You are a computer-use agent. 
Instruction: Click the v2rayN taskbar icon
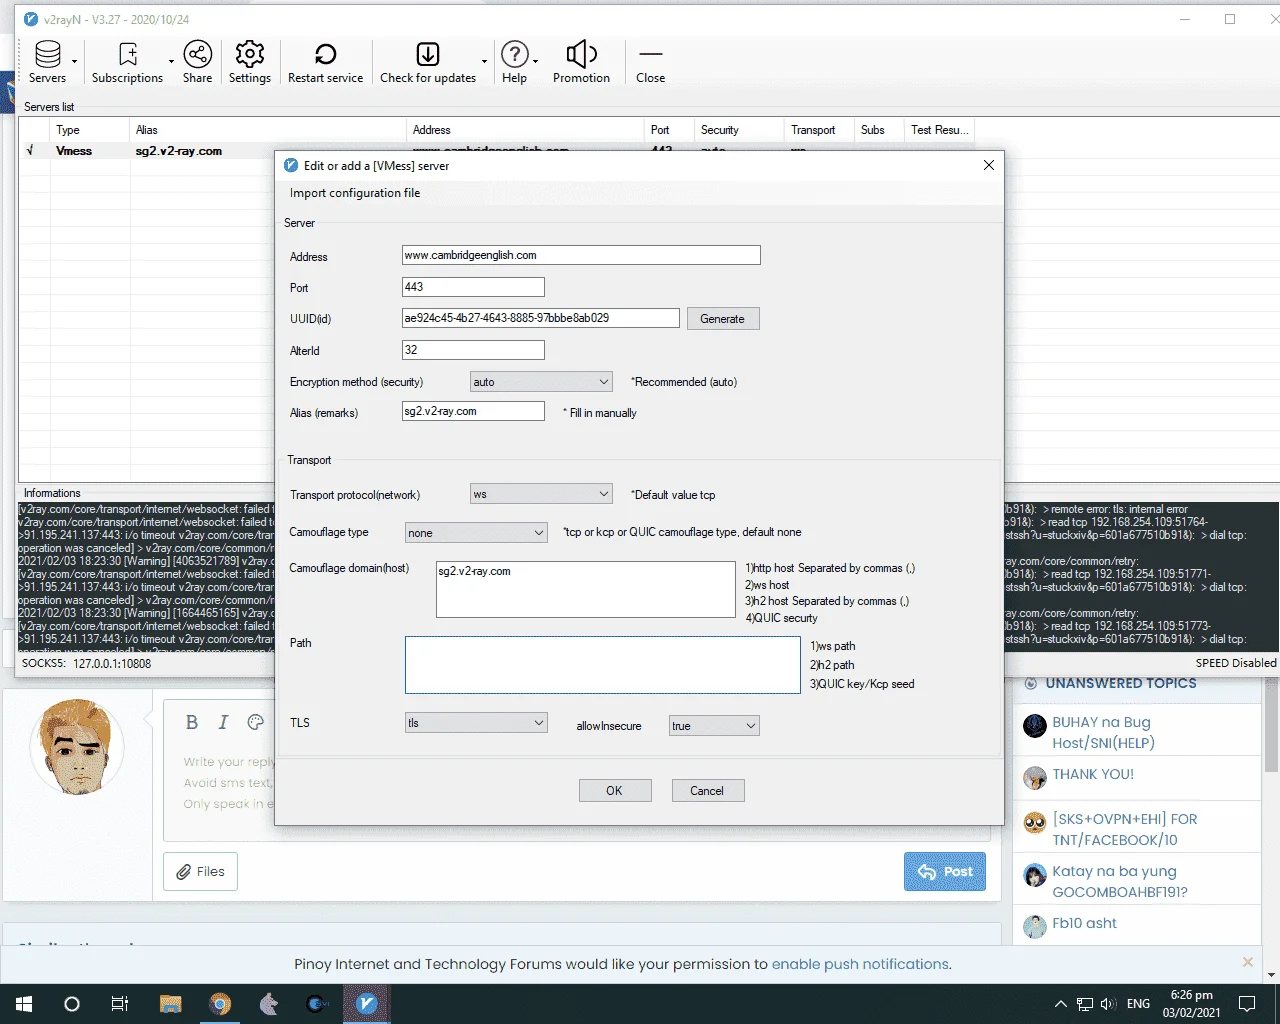click(x=367, y=1004)
